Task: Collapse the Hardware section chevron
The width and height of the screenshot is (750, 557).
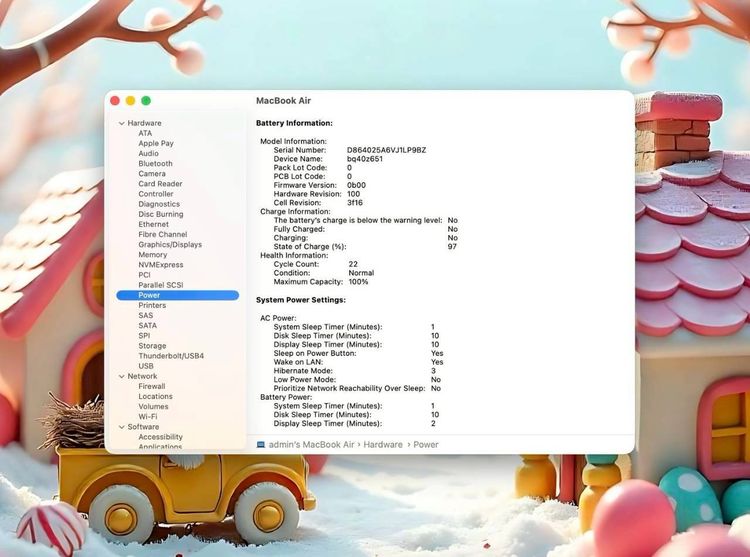Action: [x=121, y=123]
